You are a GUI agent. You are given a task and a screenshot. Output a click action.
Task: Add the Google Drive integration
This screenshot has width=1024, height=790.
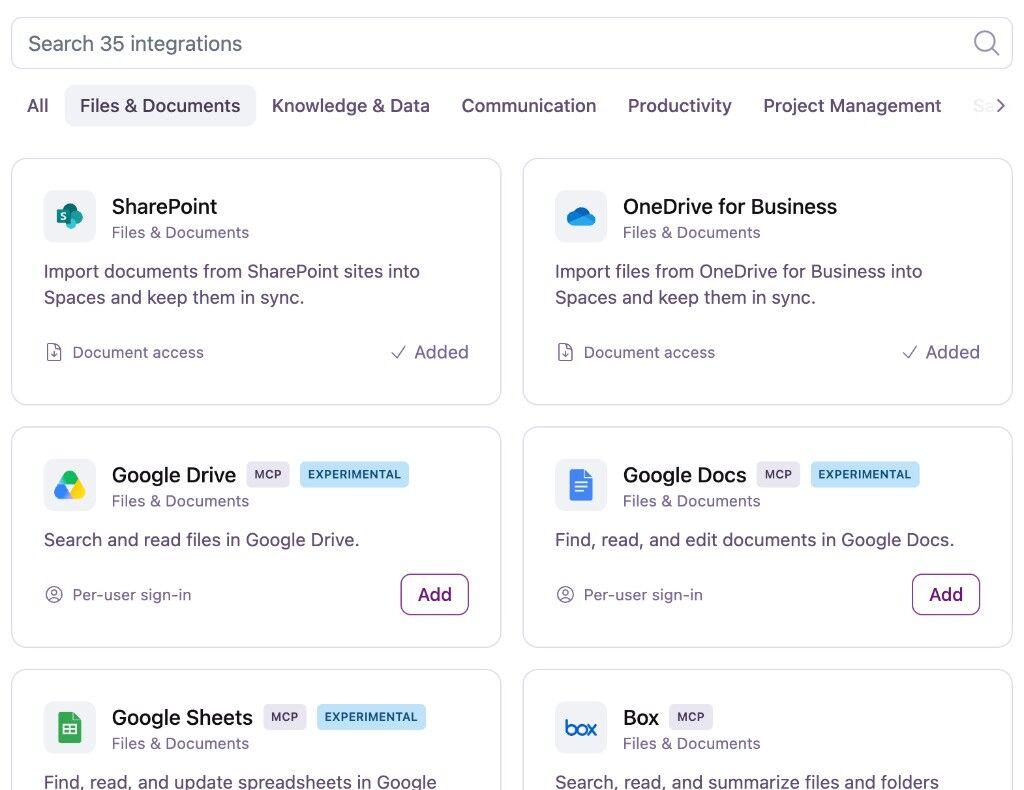pos(435,595)
